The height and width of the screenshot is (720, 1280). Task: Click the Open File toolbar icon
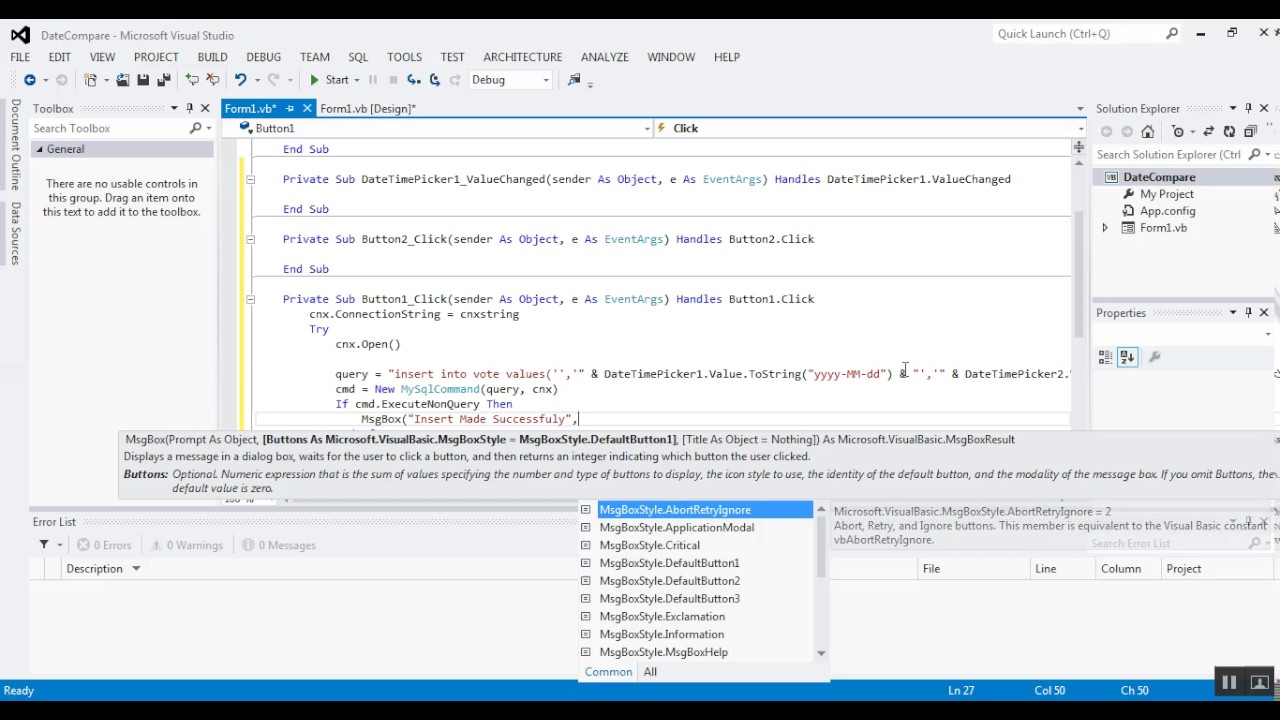coord(123,80)
